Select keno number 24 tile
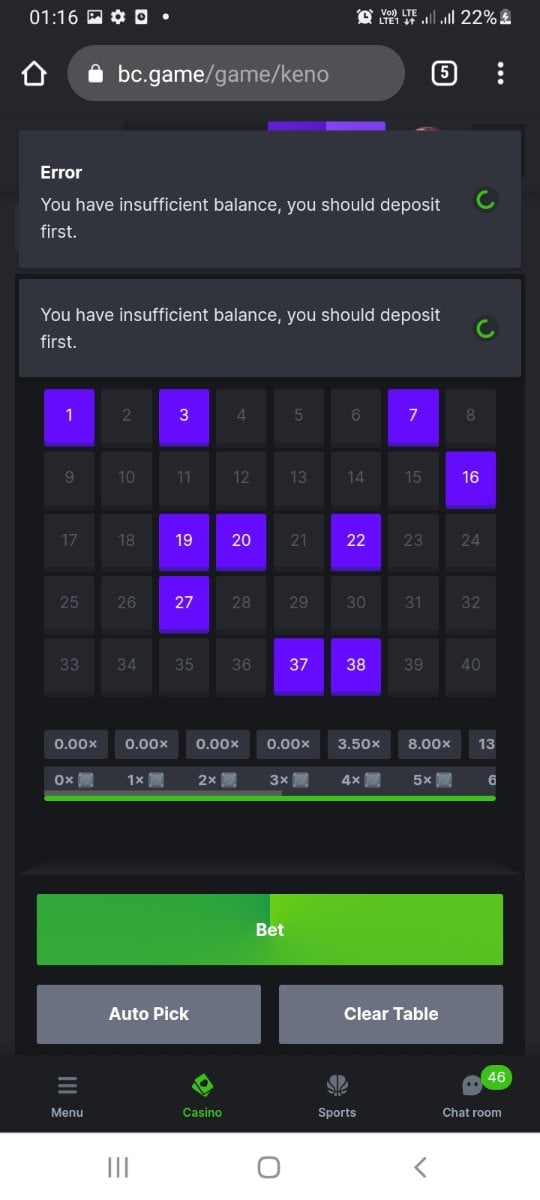Image resolution: width=540 pixels, height=1200 pixels. pyautogui.click(x=470, y=541)
